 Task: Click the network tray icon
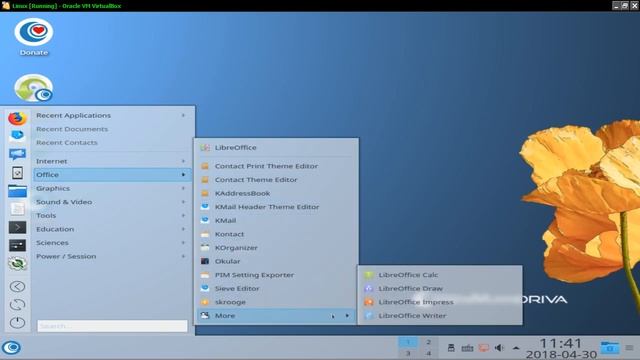tap(467, 348)
